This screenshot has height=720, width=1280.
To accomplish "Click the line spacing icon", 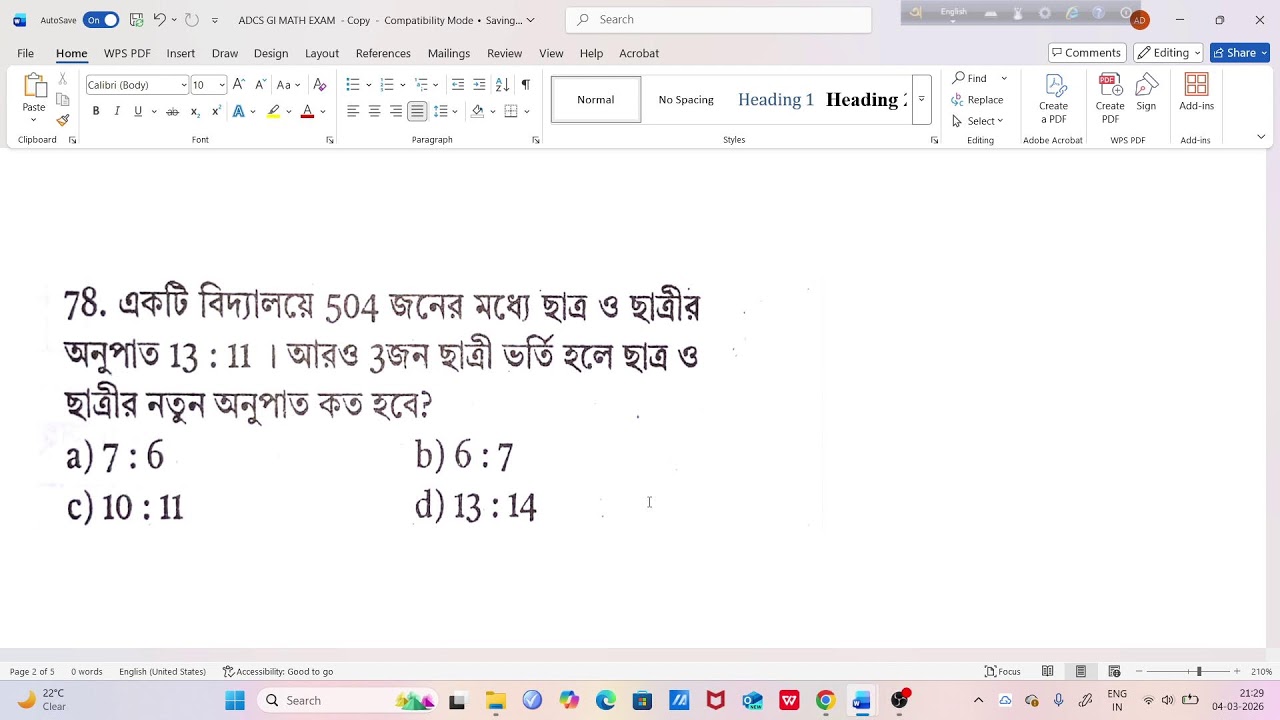I will [441, 111].
